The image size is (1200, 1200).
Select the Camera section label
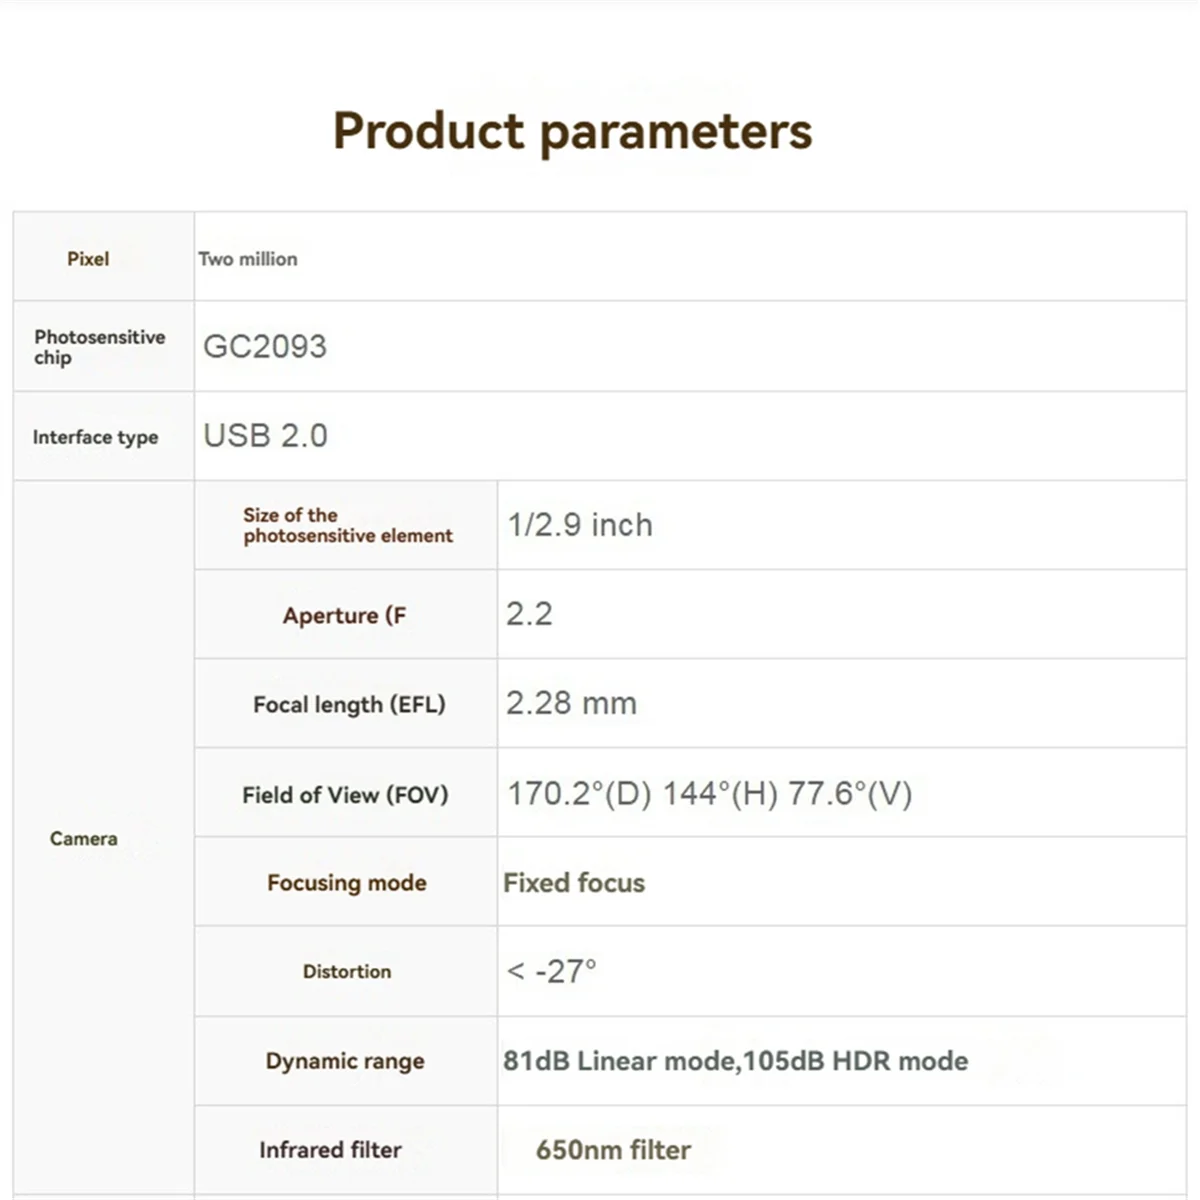tap(83, 838)
